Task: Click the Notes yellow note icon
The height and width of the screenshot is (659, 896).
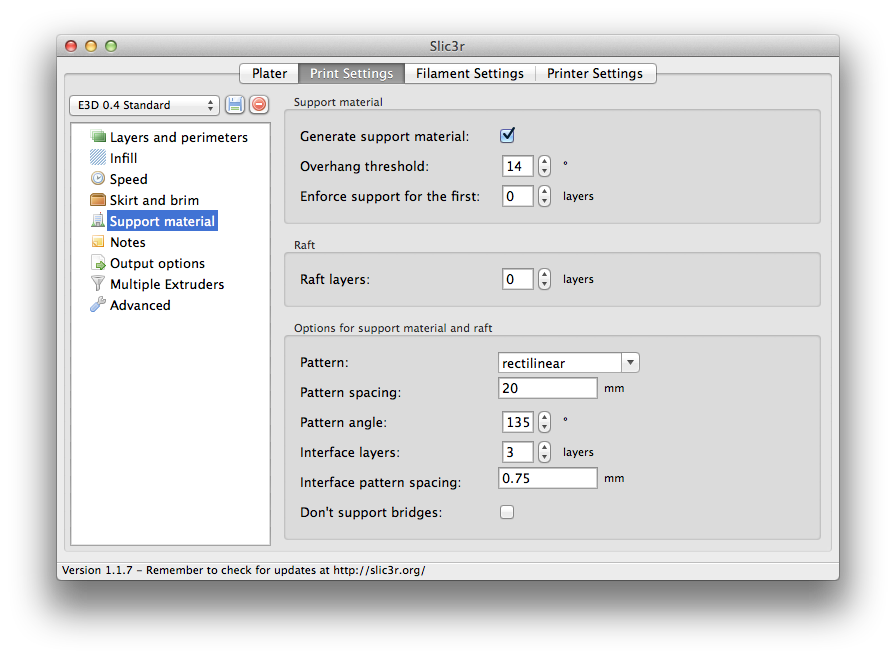Action: click(x=98, y=242)
